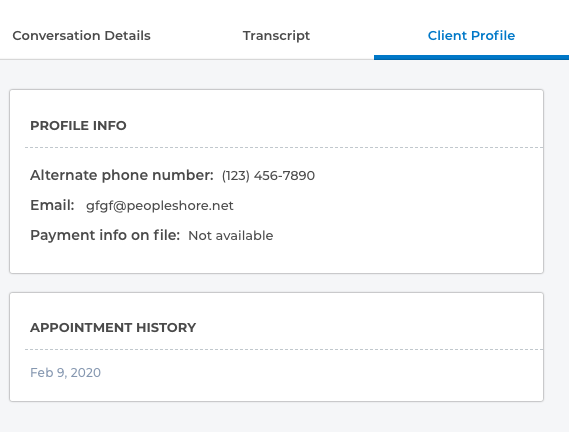Click the Payment info on file label
Image resolution: width=569 pixels, height=432 pixels.
point(105,235)
